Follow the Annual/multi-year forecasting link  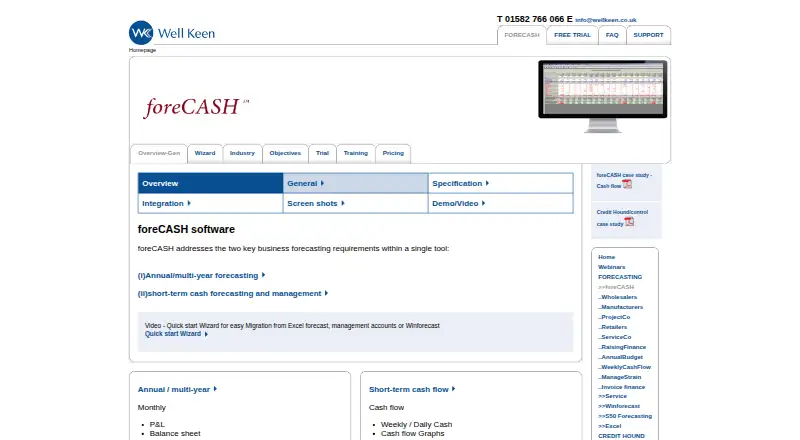[x=201, y=276]
